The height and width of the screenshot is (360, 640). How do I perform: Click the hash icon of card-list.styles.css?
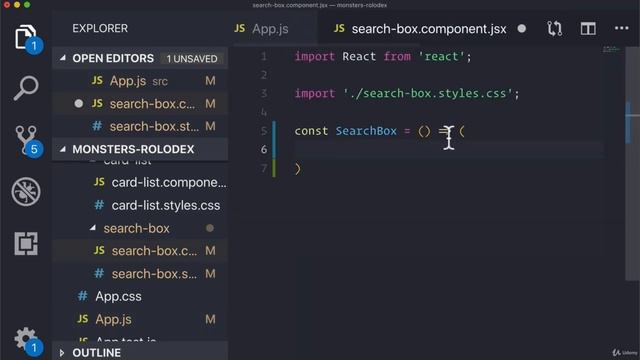click(99, 205)
